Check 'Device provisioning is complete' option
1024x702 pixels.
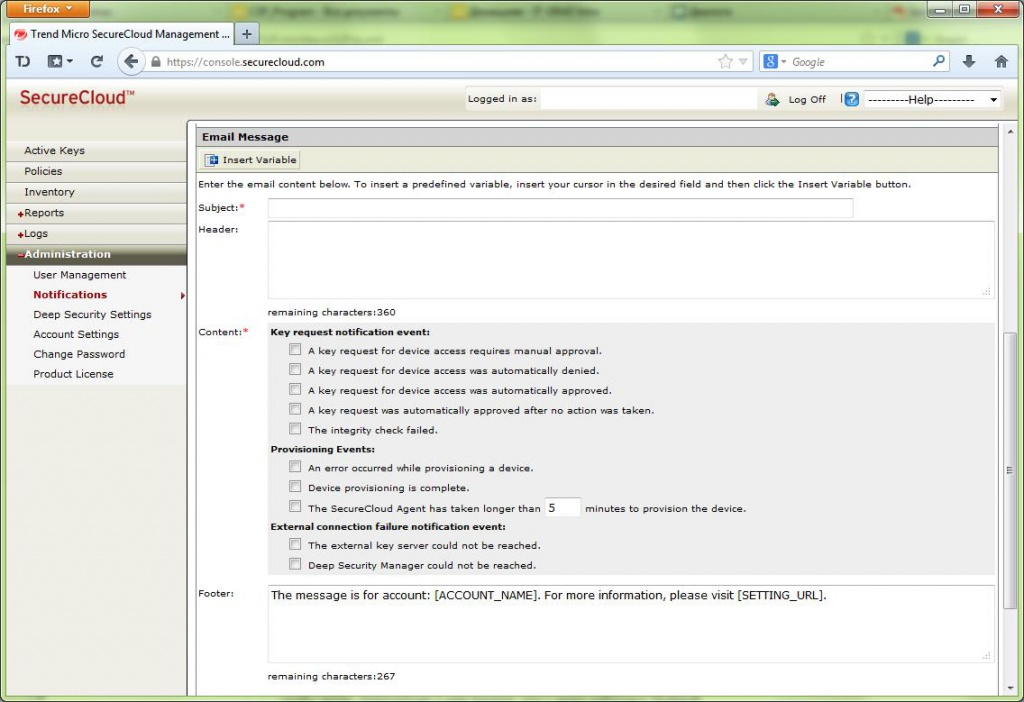(x=295, y=487)
